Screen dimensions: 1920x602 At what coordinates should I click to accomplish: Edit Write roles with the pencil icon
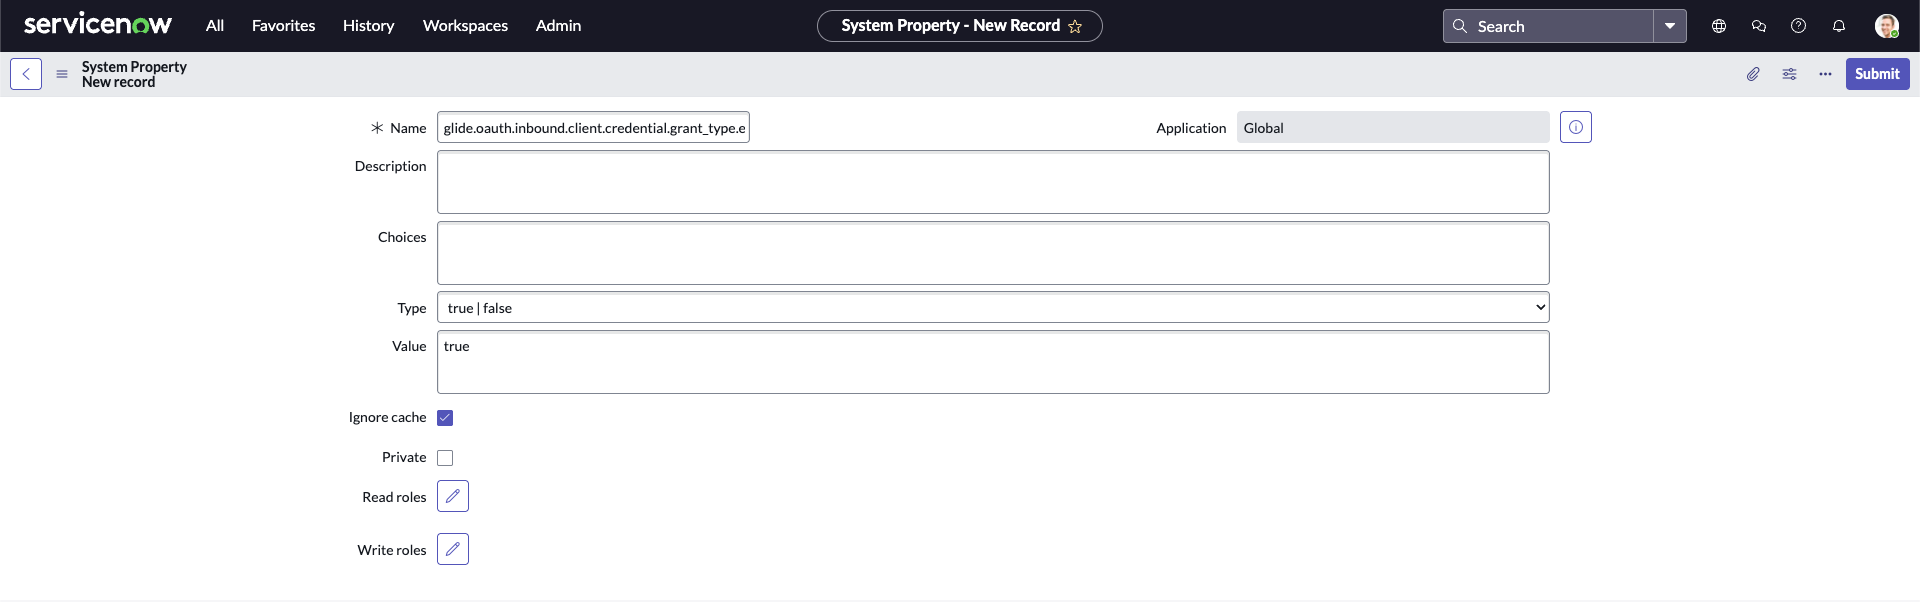point(453,549)
